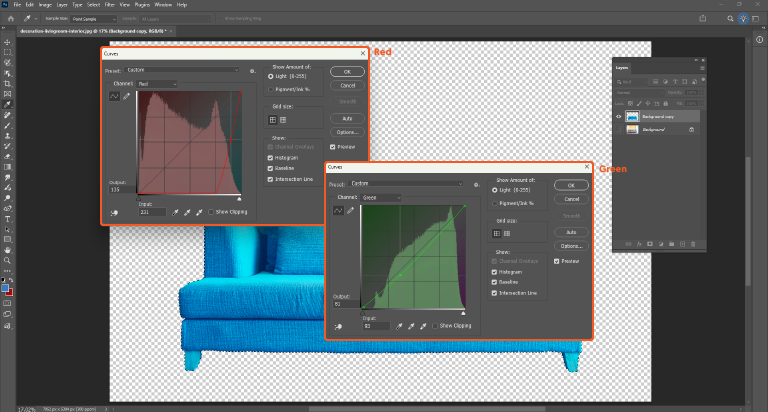Select the Brush tool

tap(7, 125)
